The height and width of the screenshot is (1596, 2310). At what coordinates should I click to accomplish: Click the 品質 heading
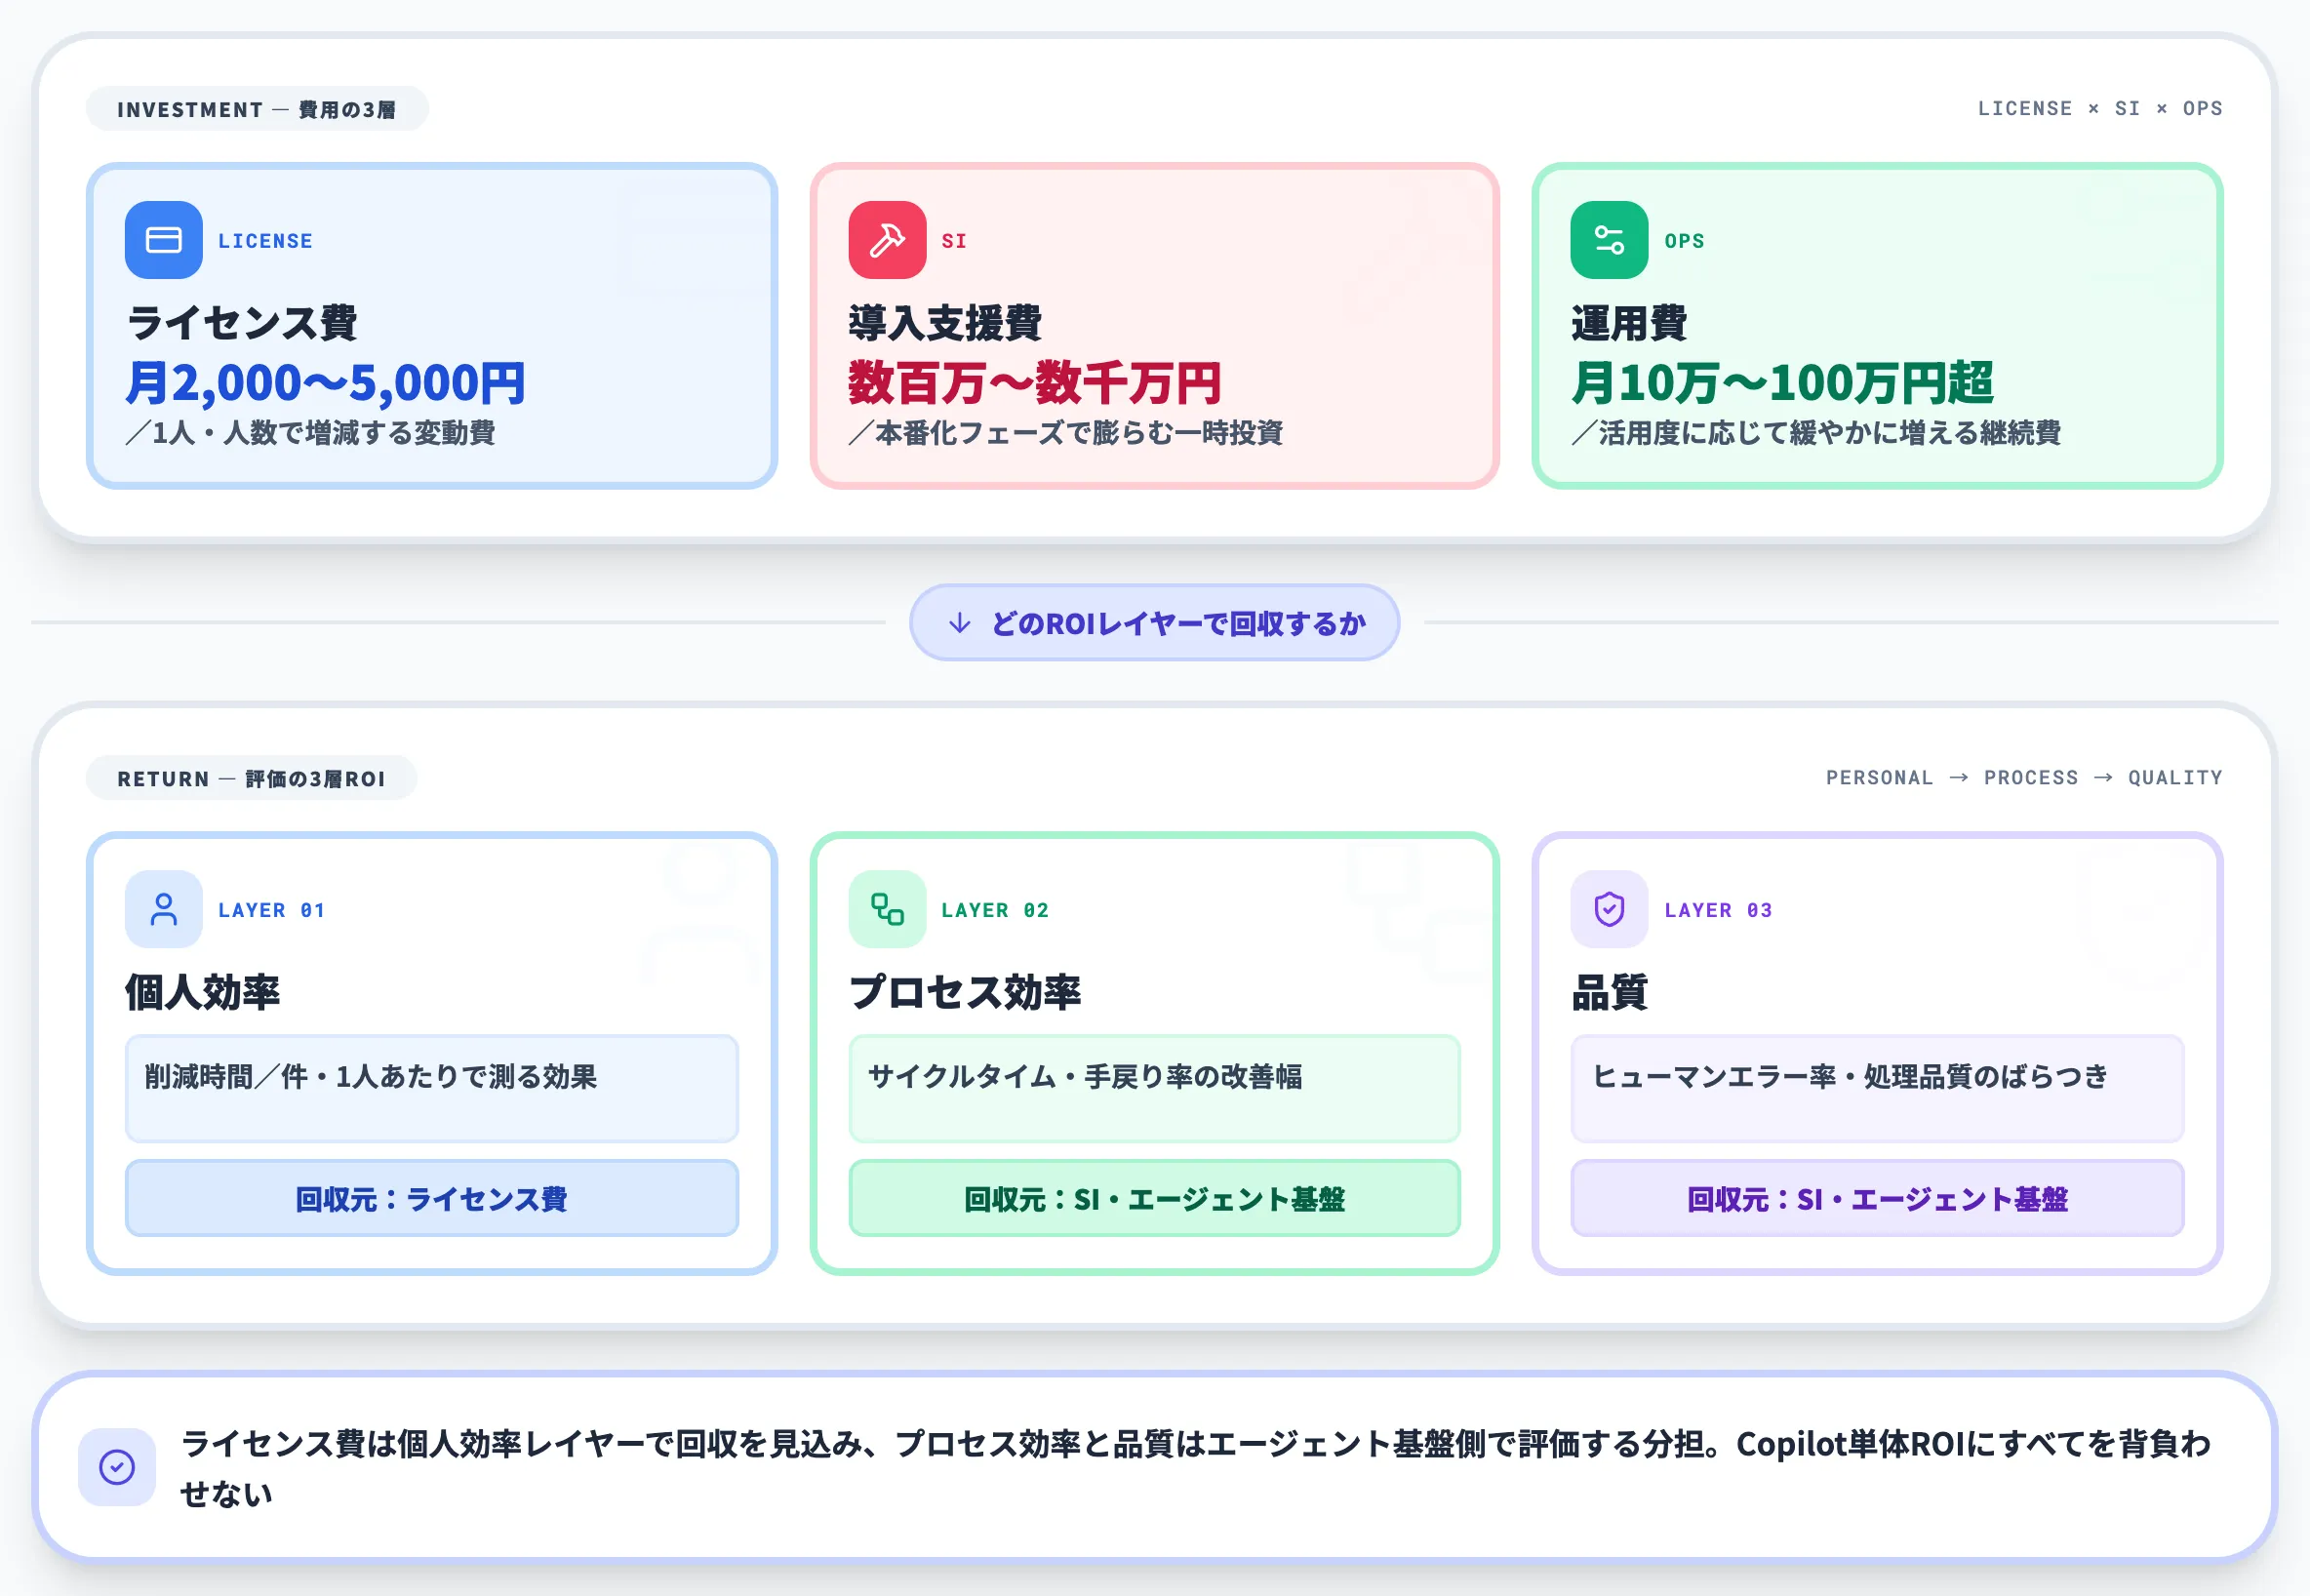(x=1610, y=992)
